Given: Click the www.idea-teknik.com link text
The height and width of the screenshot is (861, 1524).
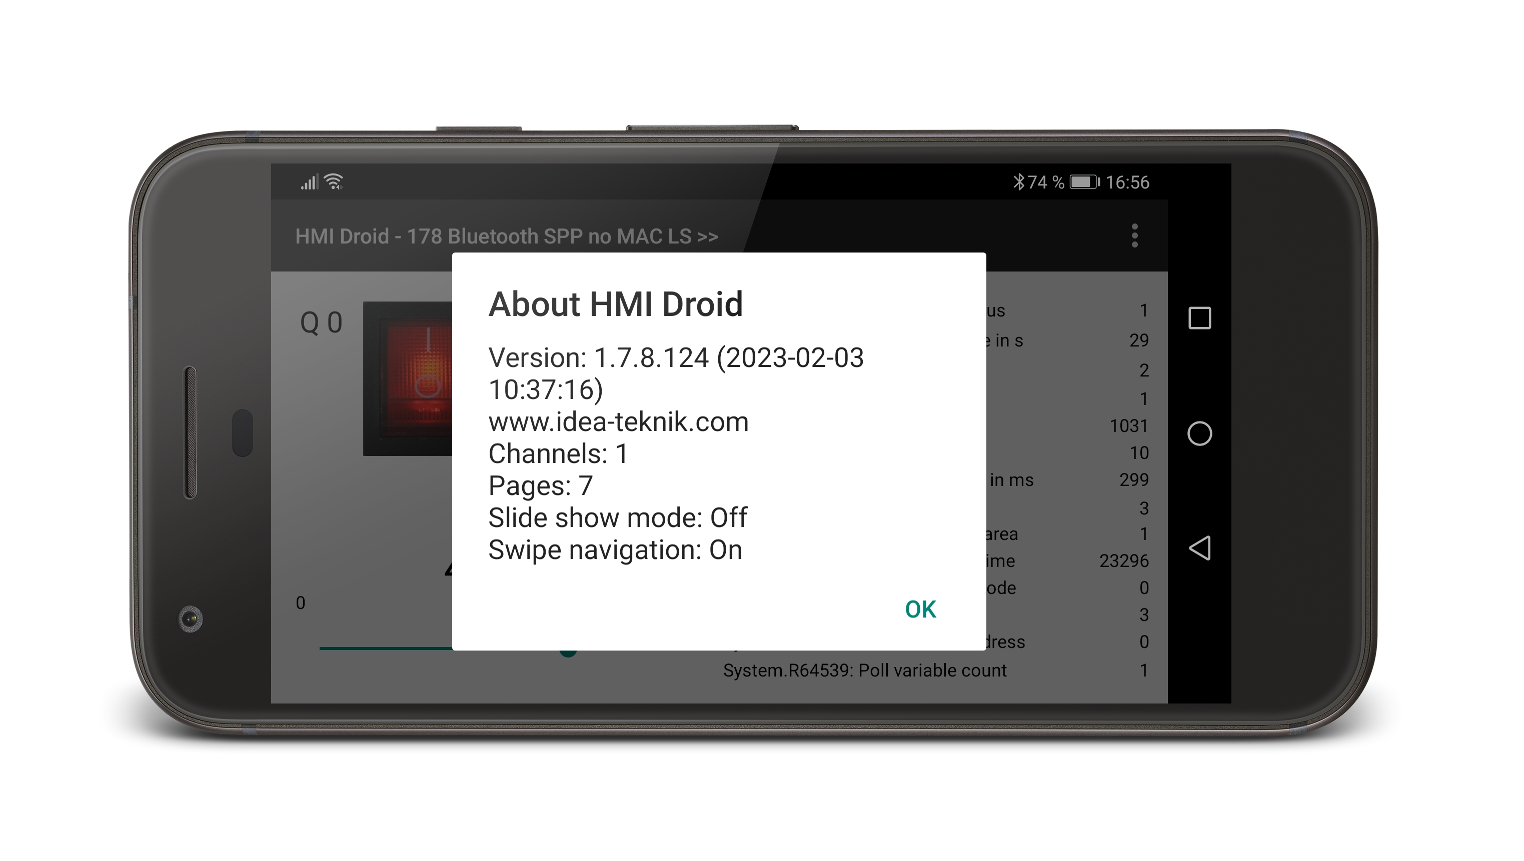Looking at the screenshot, I should (x=618, y=422).
